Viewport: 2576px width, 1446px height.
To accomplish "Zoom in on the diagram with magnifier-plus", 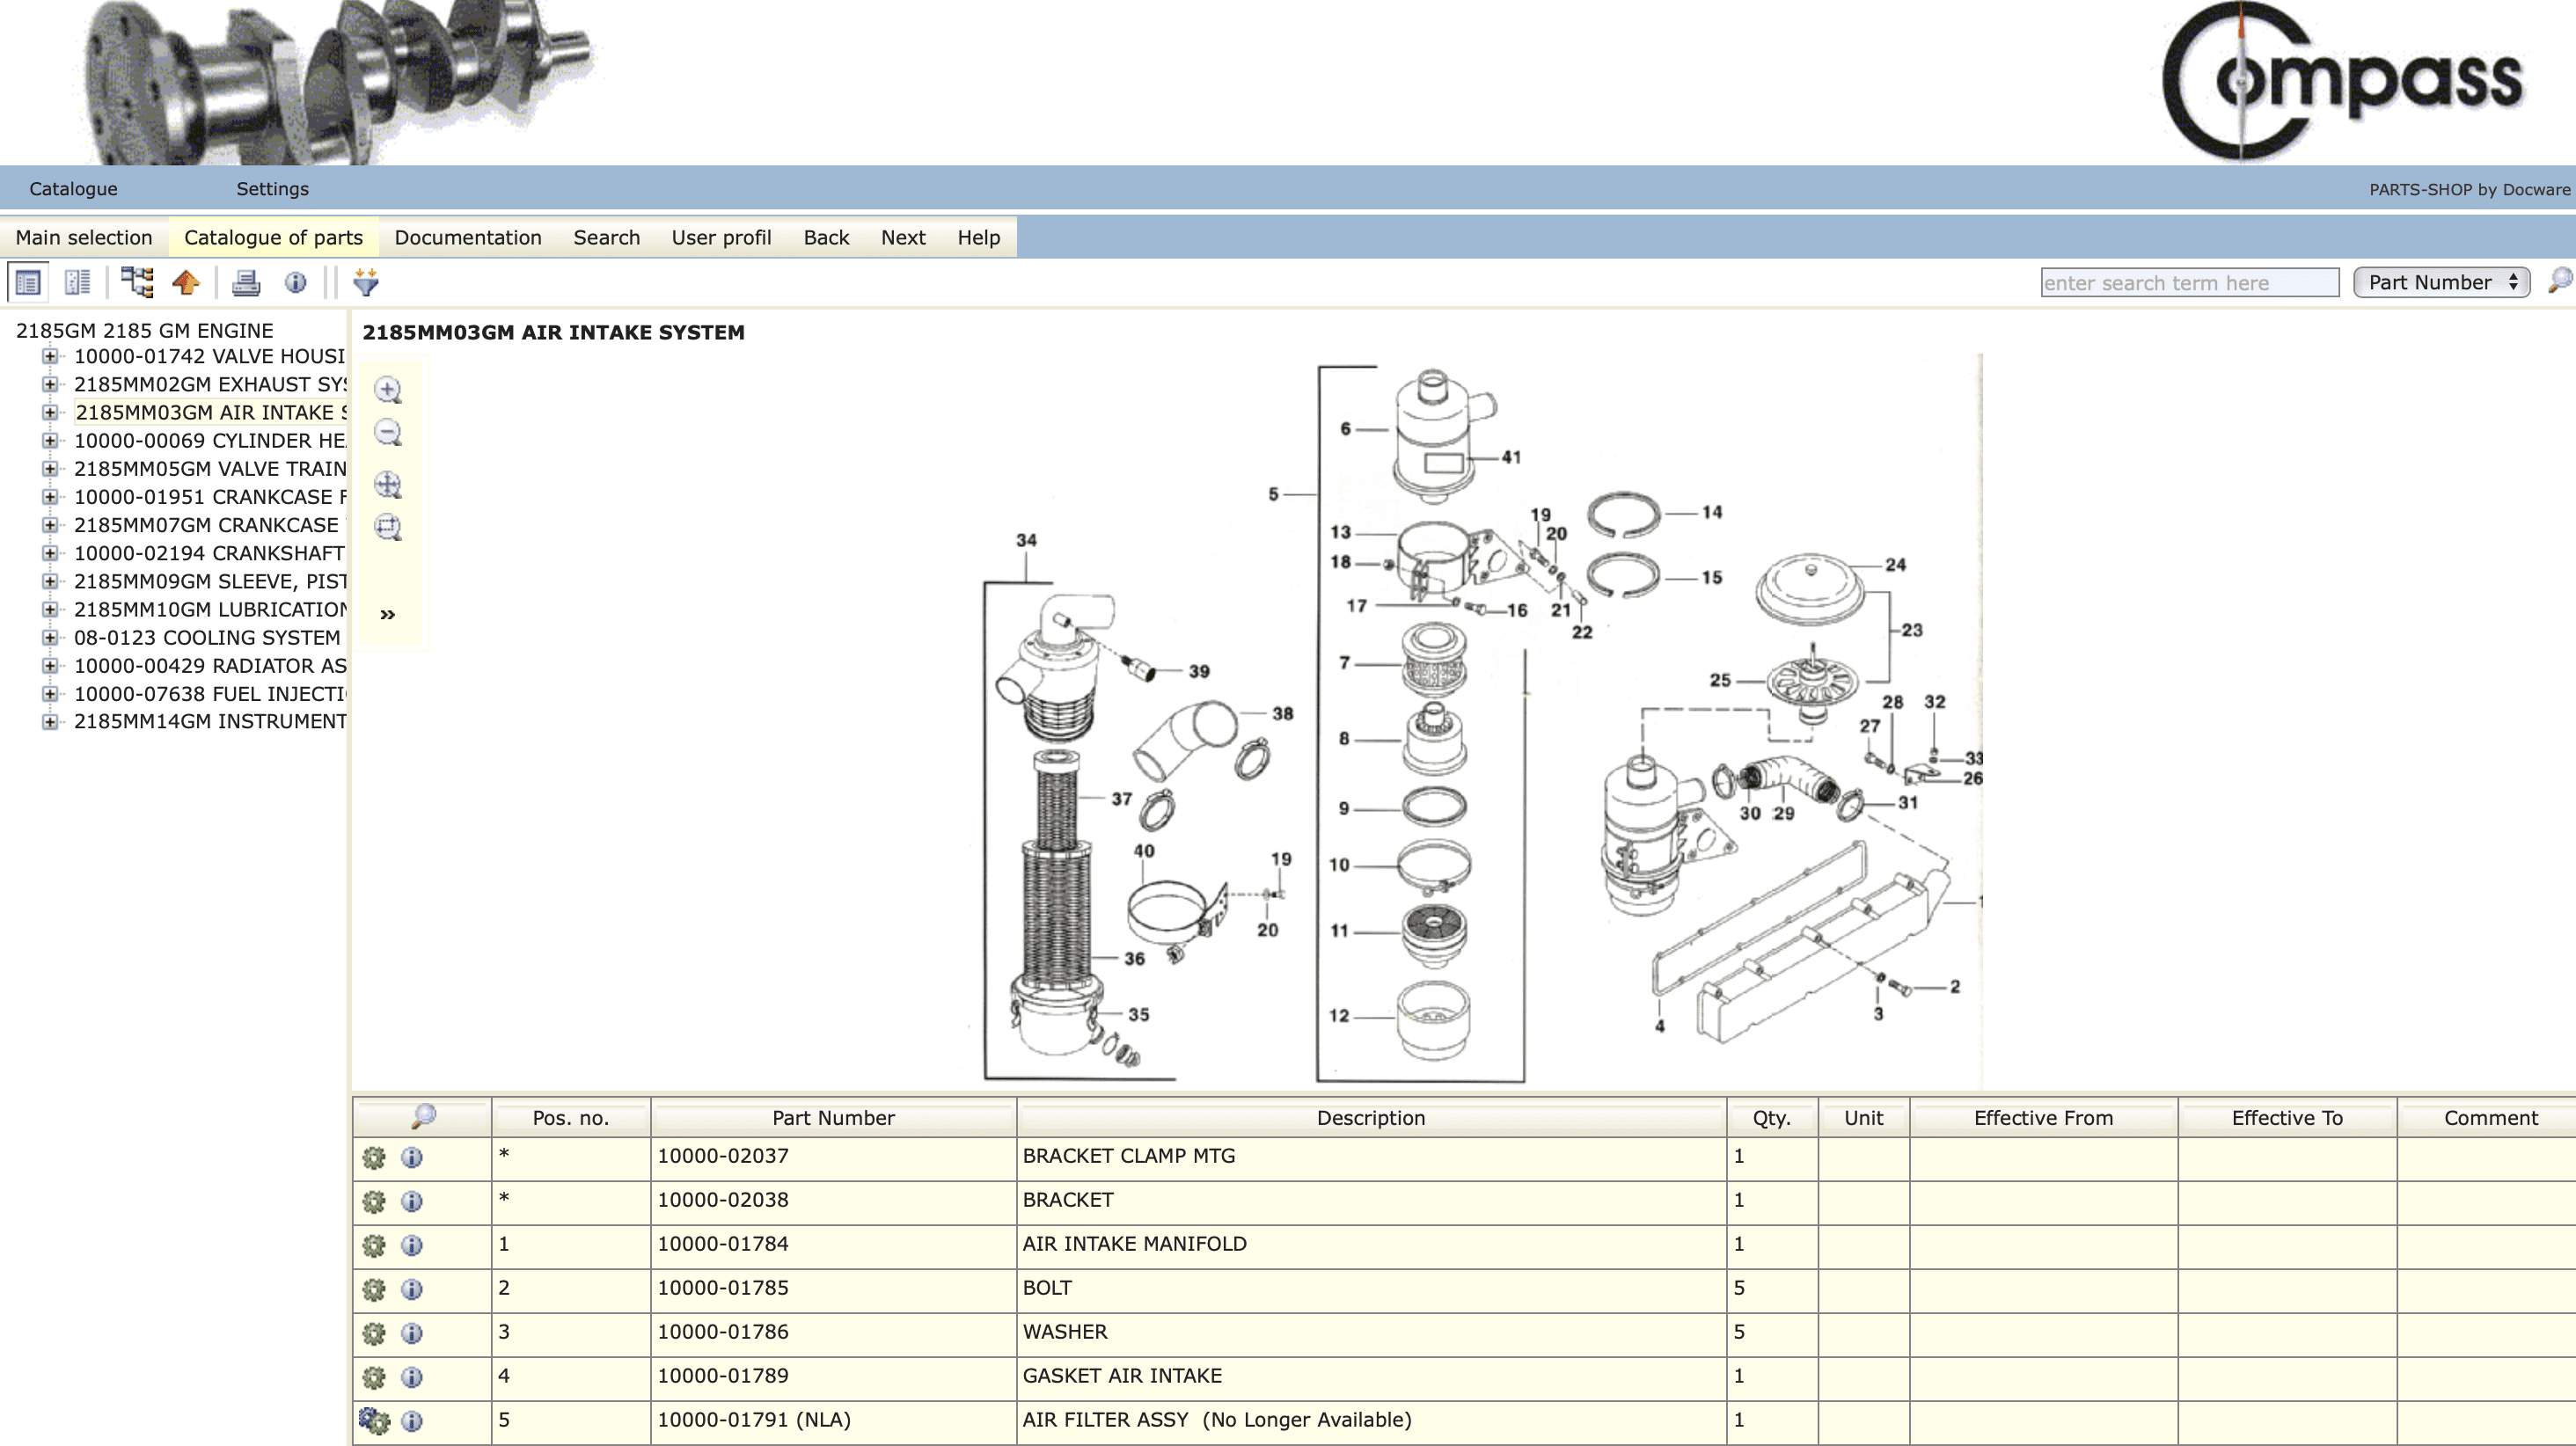I will [x=388, y=390].
